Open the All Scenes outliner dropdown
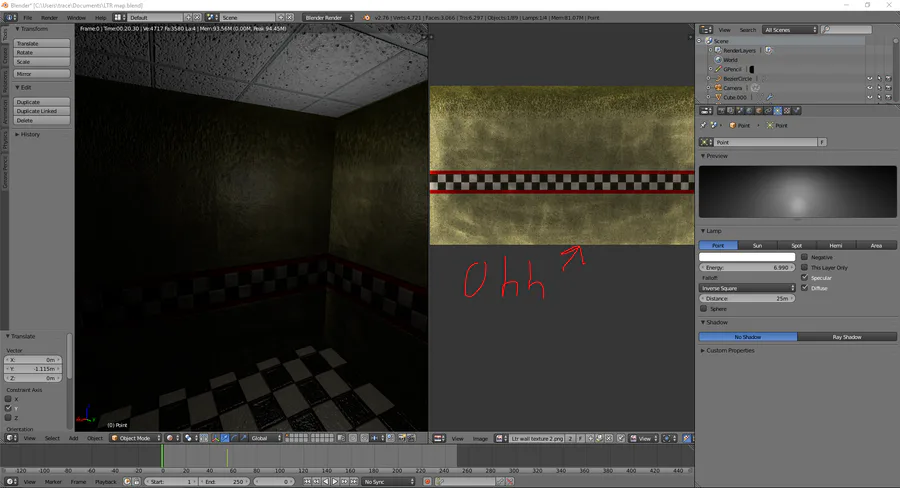Image resolution: width=900 pixels, height=488 pixels. point(789,29)
